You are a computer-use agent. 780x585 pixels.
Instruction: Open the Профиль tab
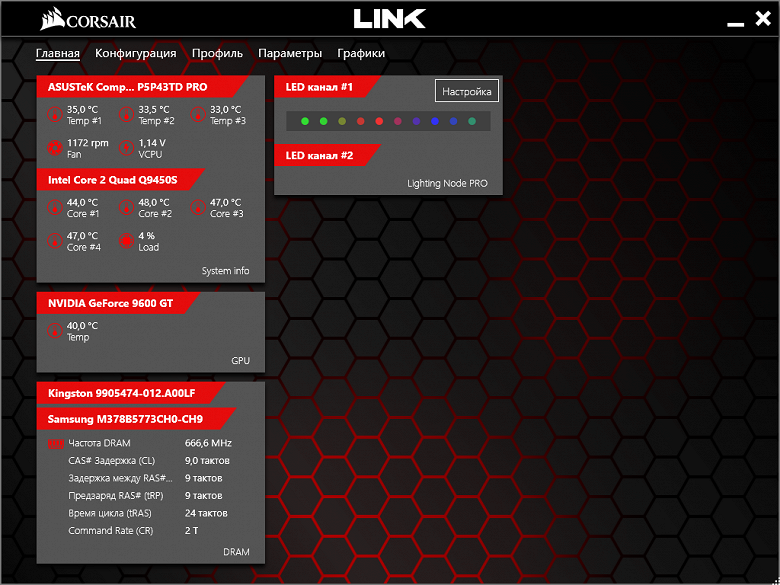point(217,53)
